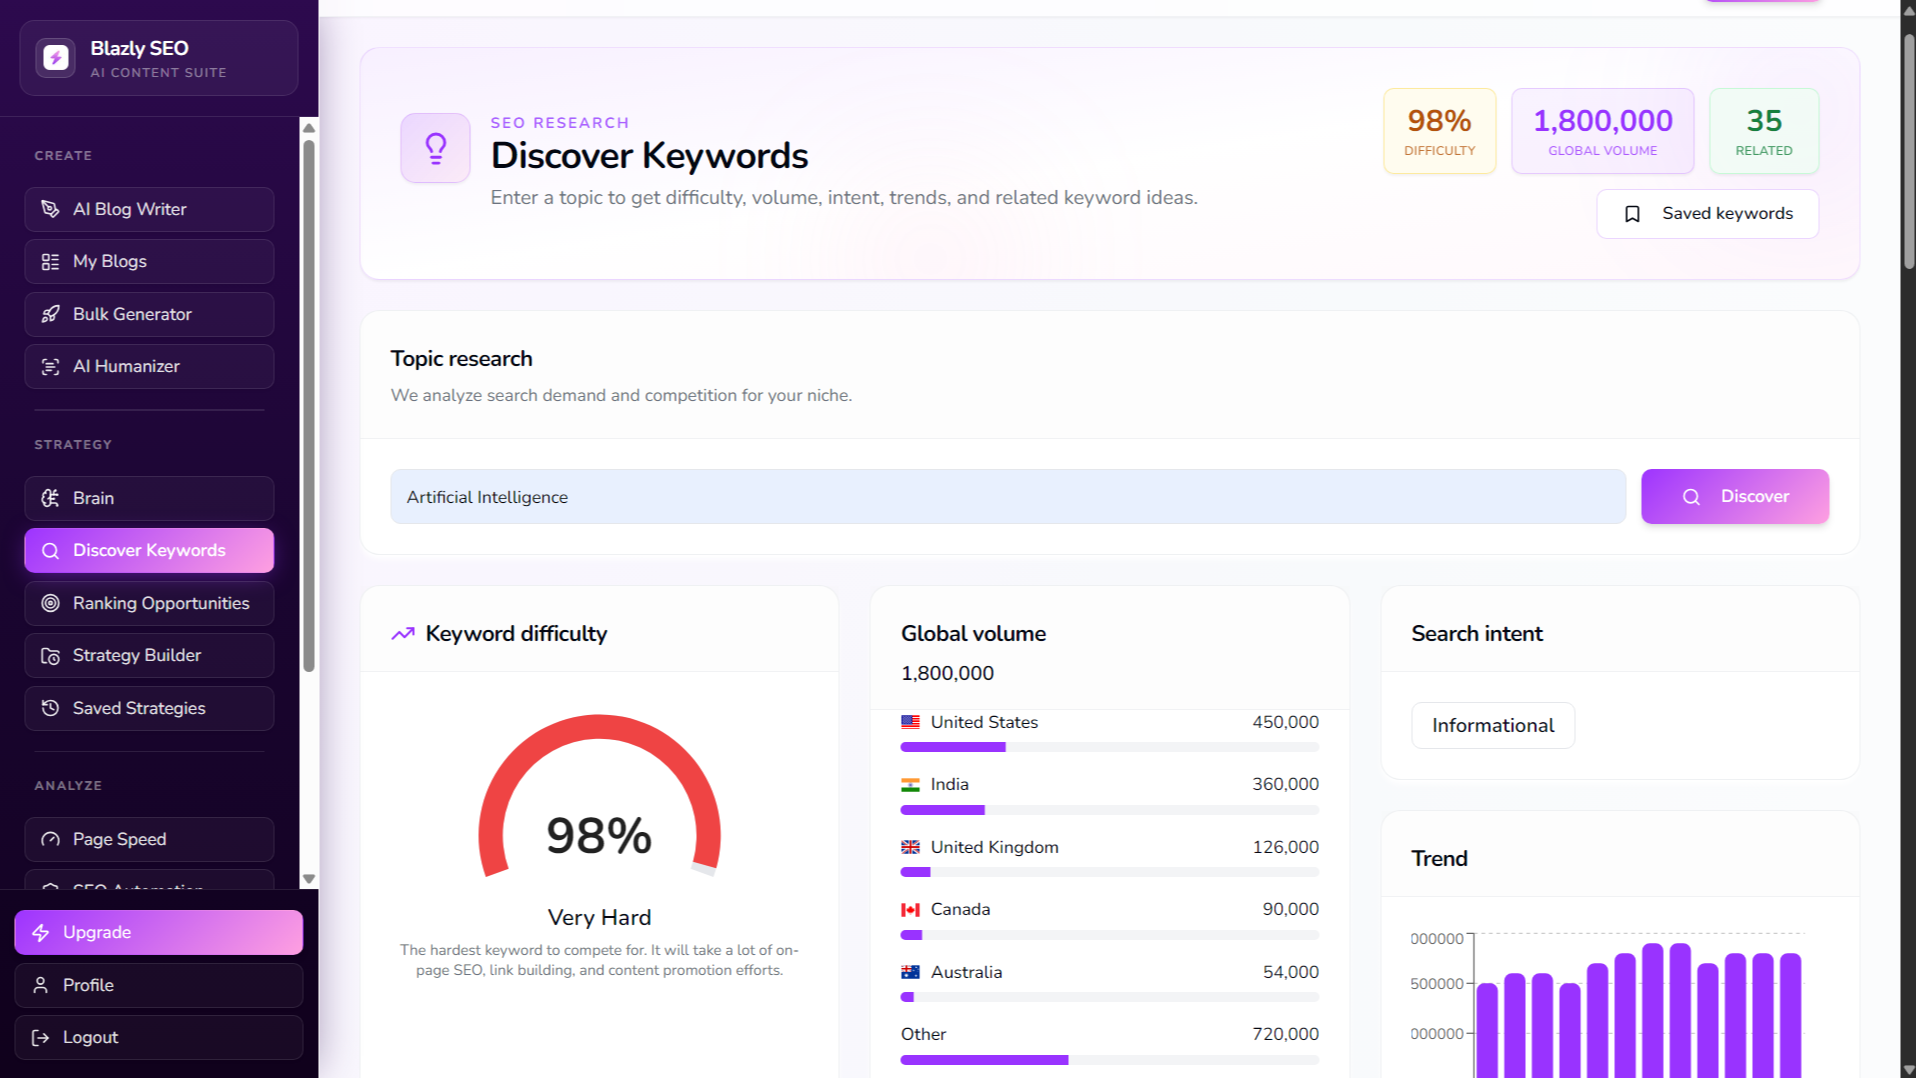The width and height of the screenshot is (1916, 1078).
Task: Open Saved keywords
Action: pos(1707,214)
